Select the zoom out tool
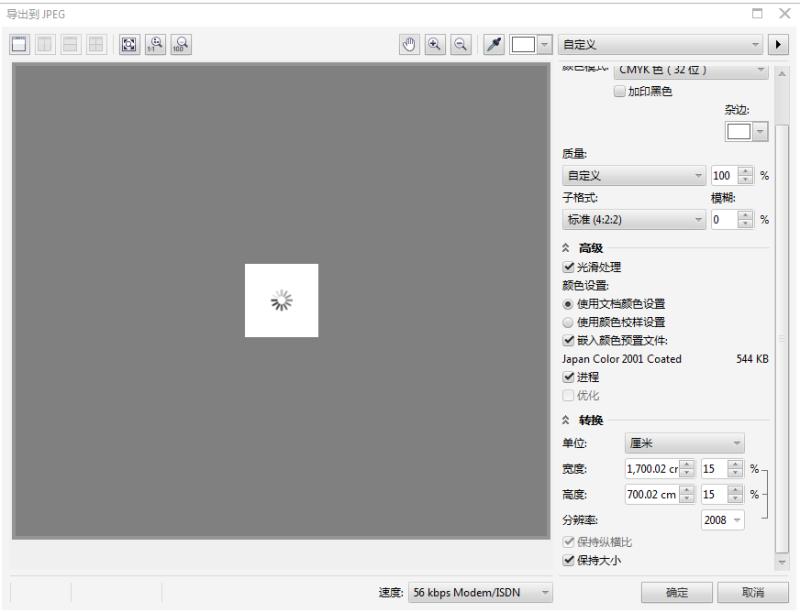This screenshot has width=800, height=612. point(461,44)
